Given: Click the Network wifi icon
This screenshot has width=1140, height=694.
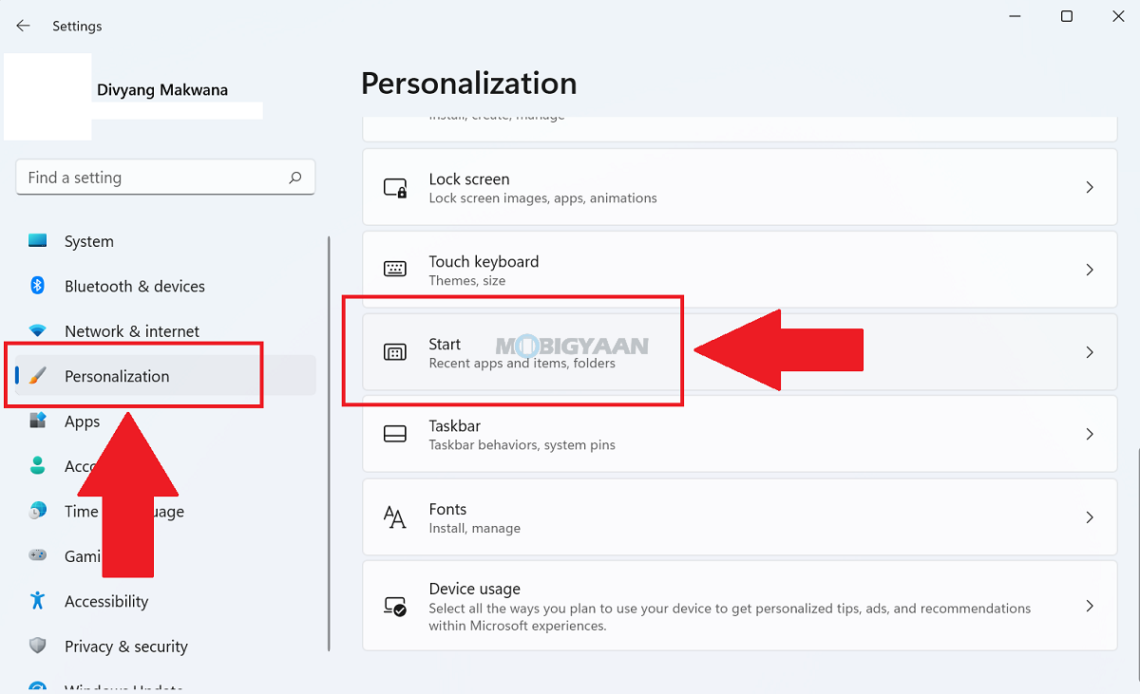Looking at the screenshot, I should coord(38,331).
